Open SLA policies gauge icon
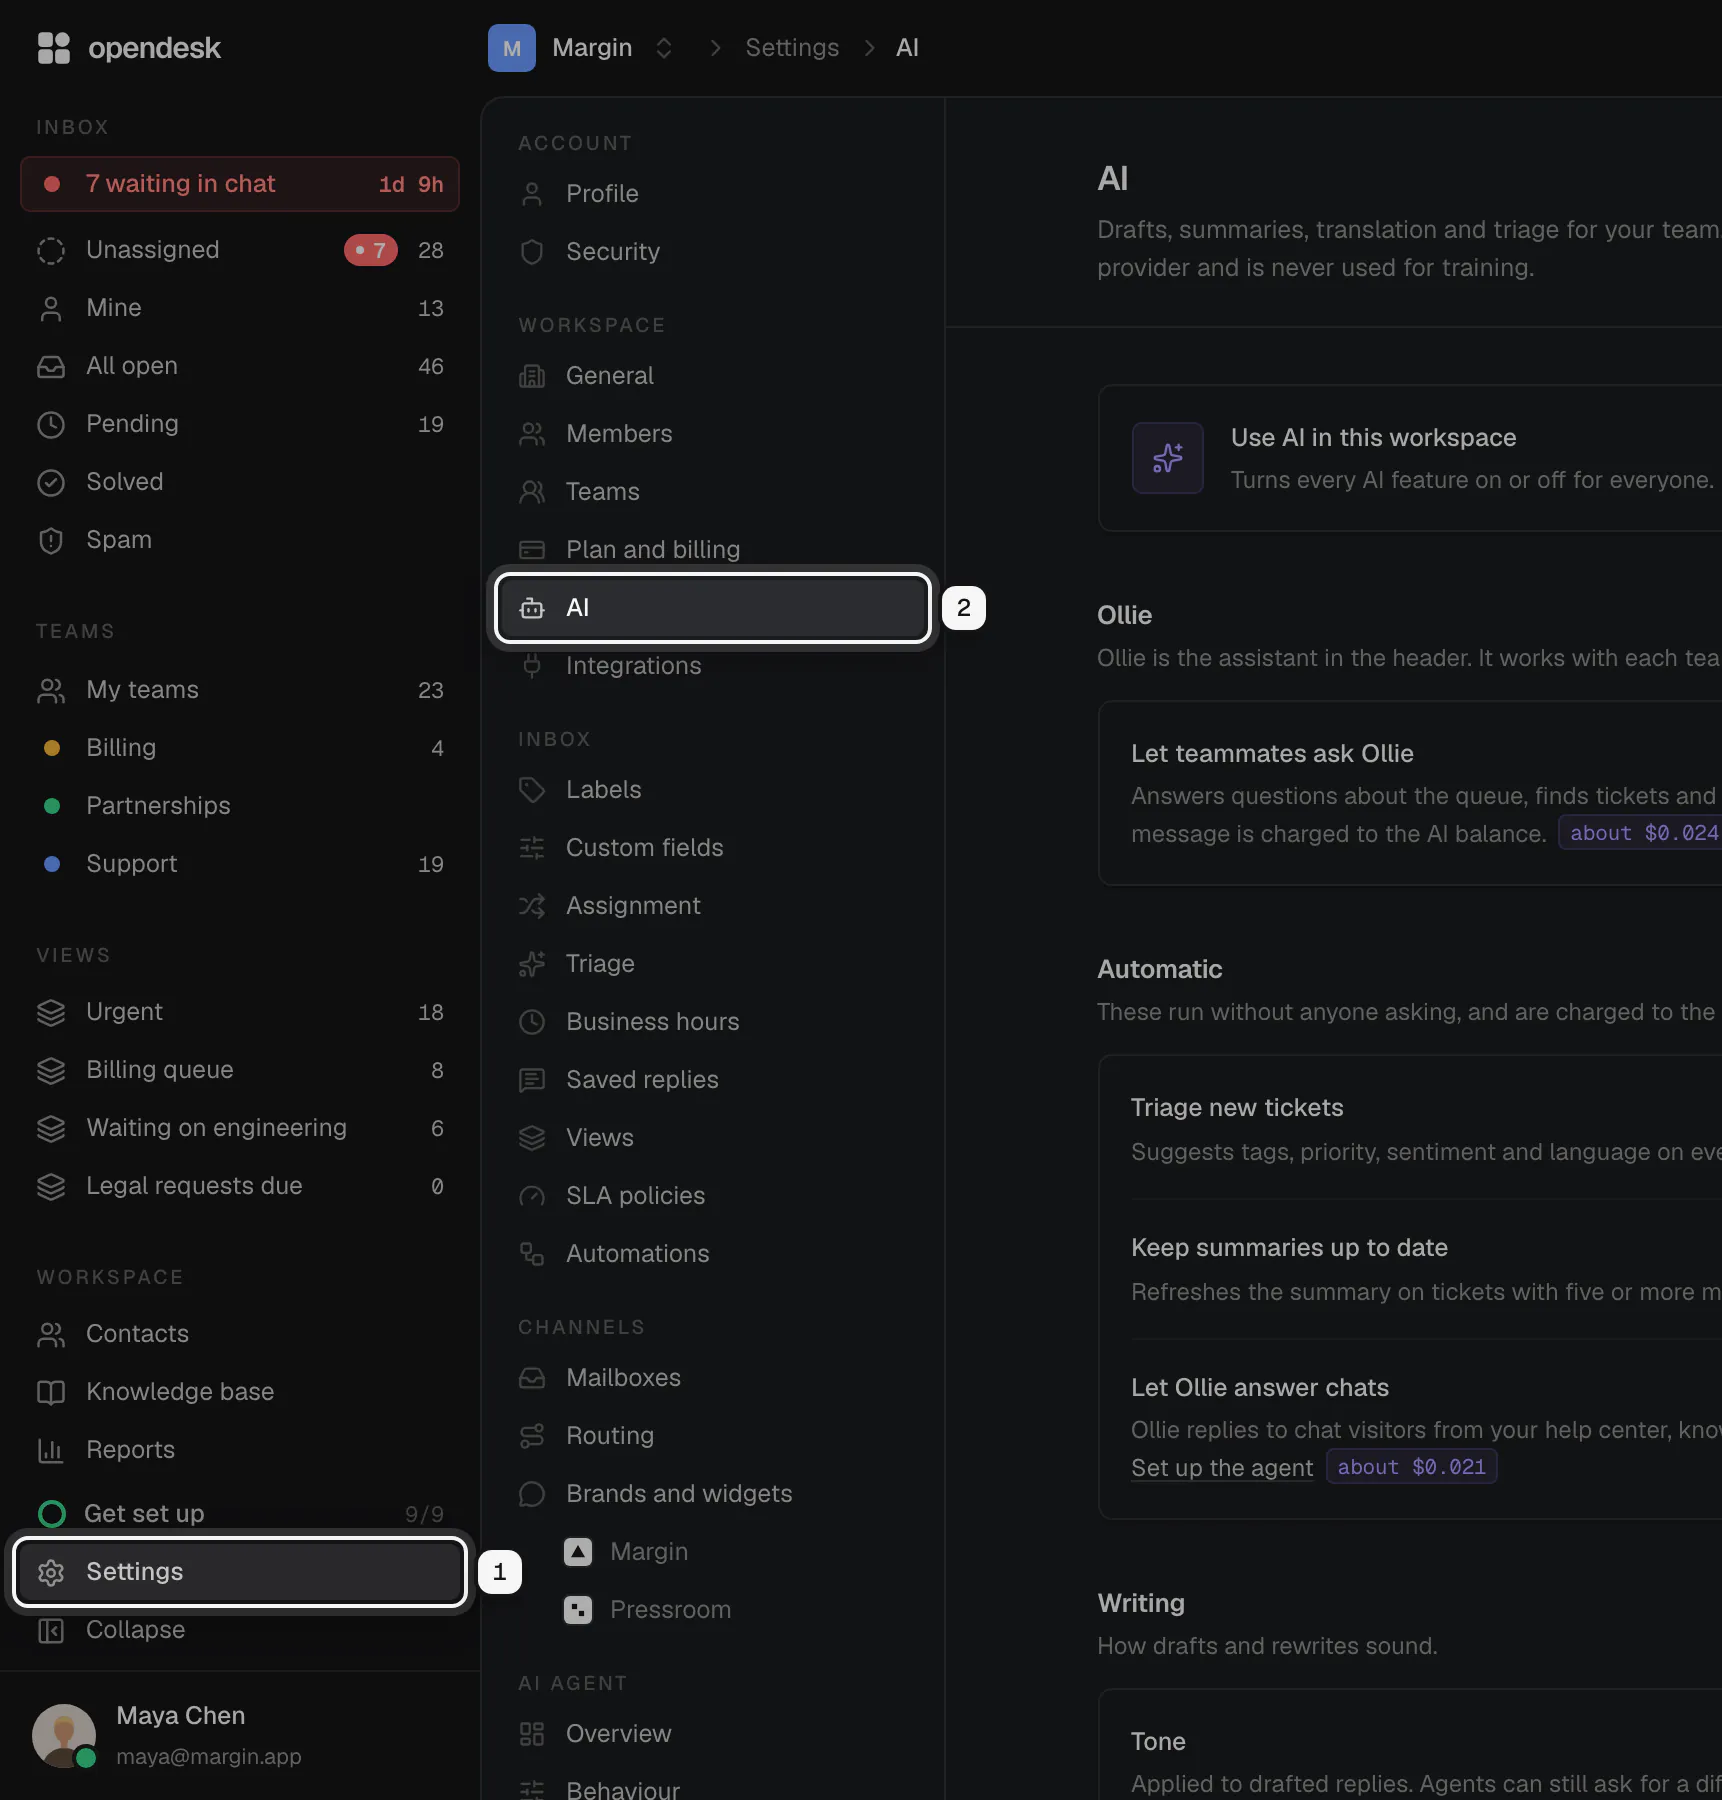 (x=532, y=1196)
